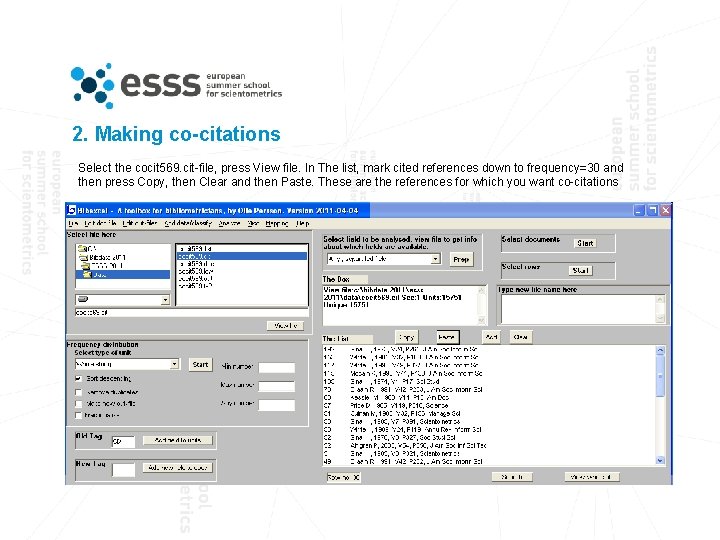The height and width of the screenshot is (540, 720).
Task: Select the Kessler M ... Am Doc row
Action: point(489,398)
